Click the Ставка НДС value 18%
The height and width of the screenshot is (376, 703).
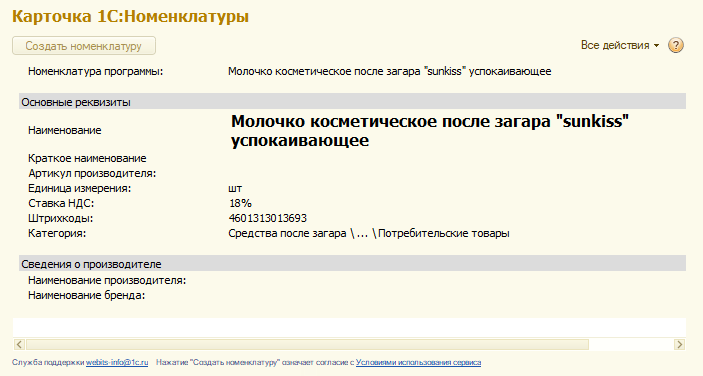click(x=240, y=203)
